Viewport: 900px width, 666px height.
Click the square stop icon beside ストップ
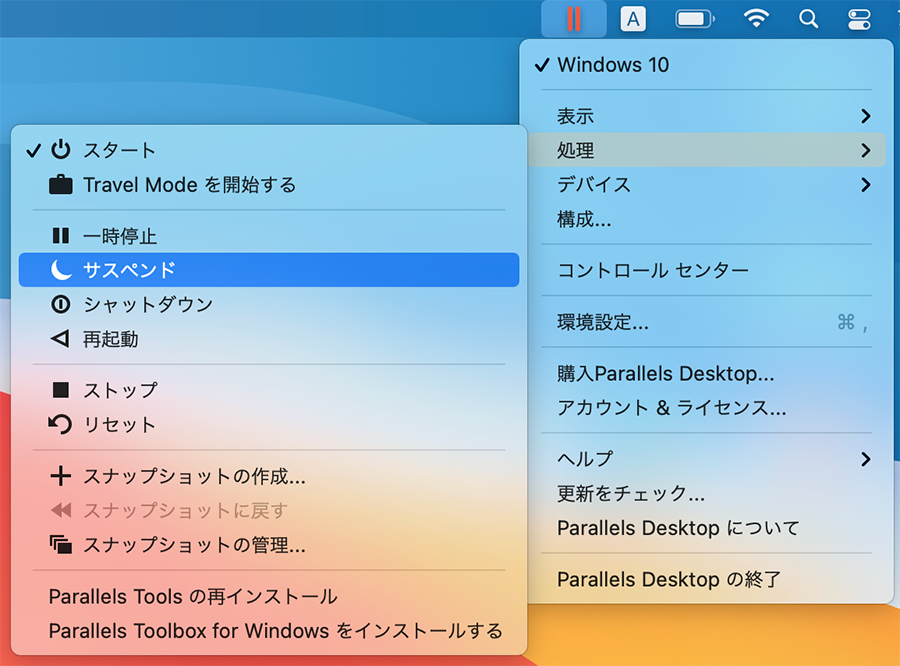(x=61, y=390)
